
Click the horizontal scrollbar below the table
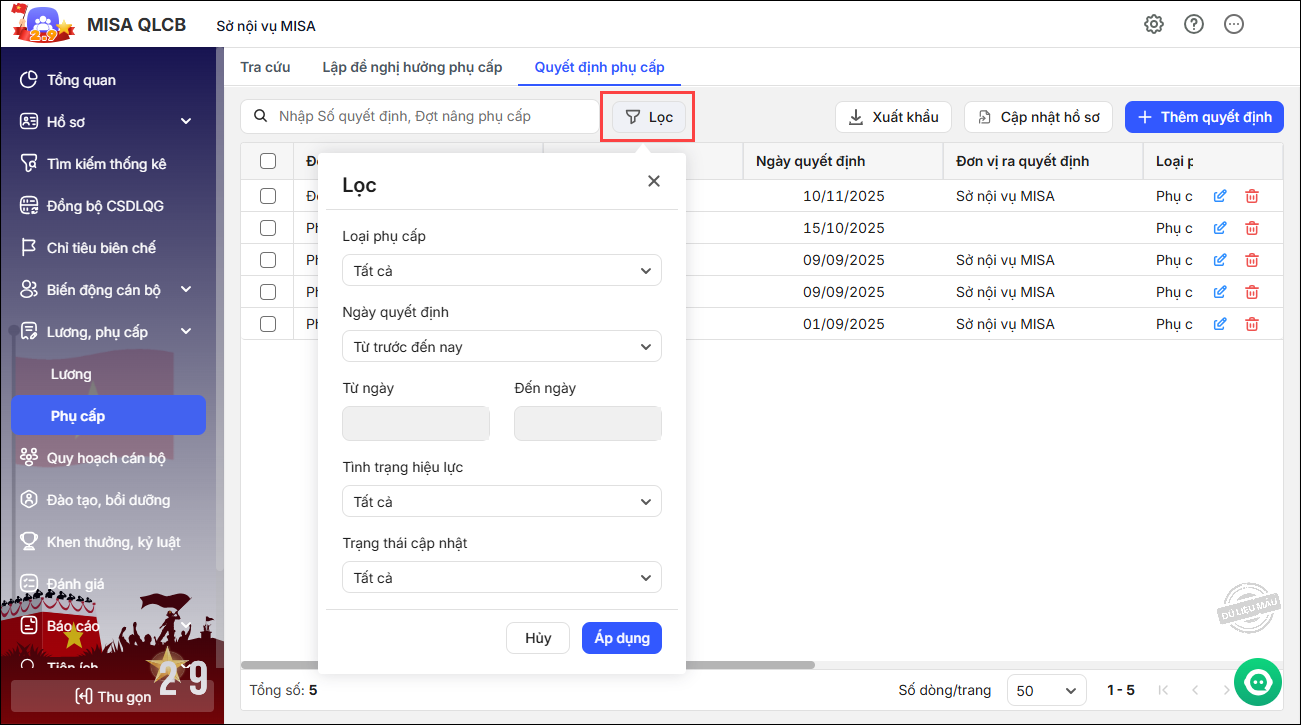(x=528, y=665)
